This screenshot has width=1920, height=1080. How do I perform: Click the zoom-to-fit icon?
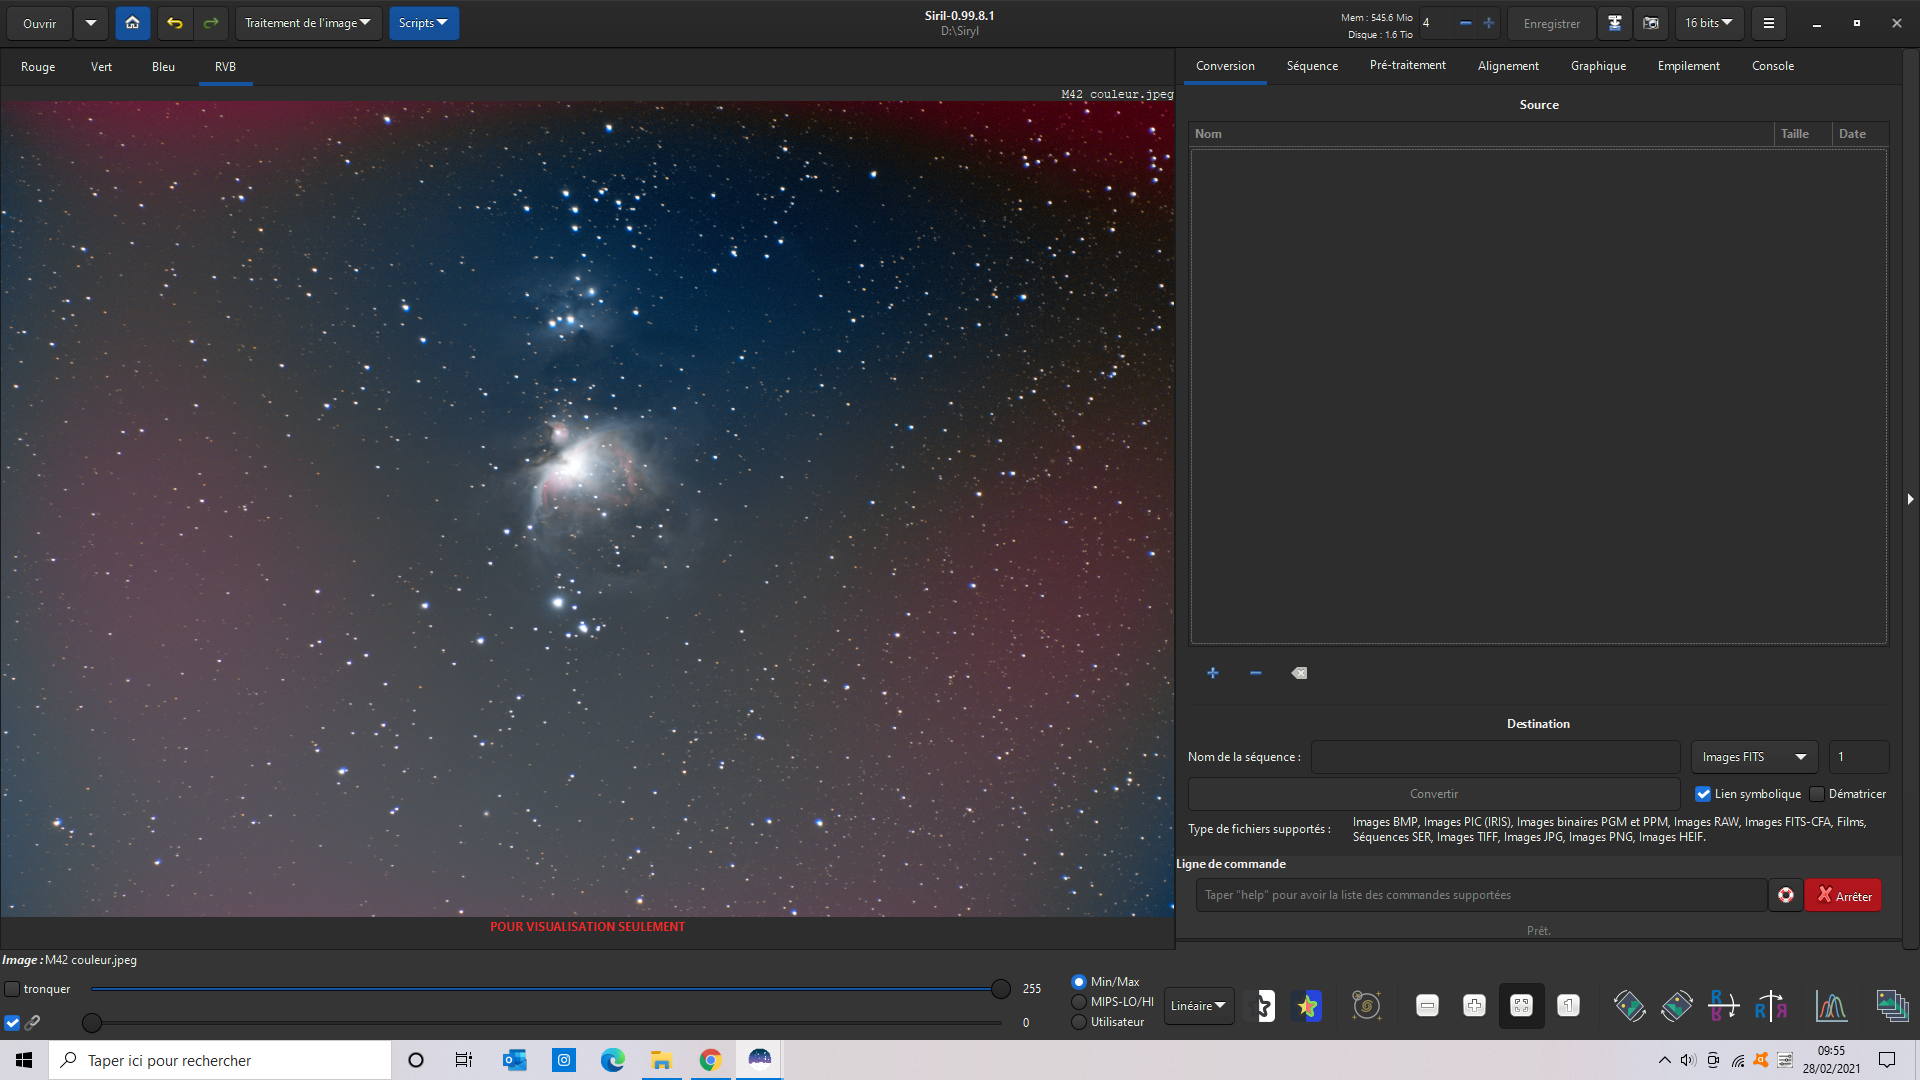tap(1521, 1006)
